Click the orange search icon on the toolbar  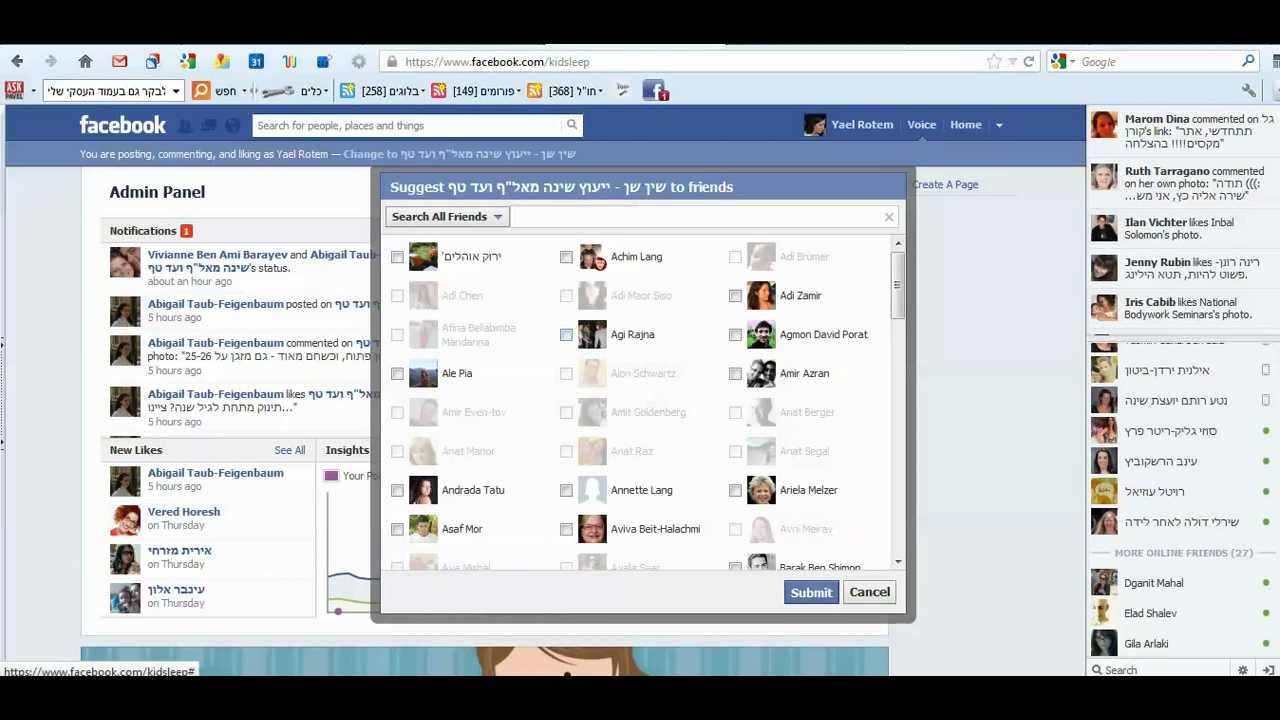click(201, 91)
